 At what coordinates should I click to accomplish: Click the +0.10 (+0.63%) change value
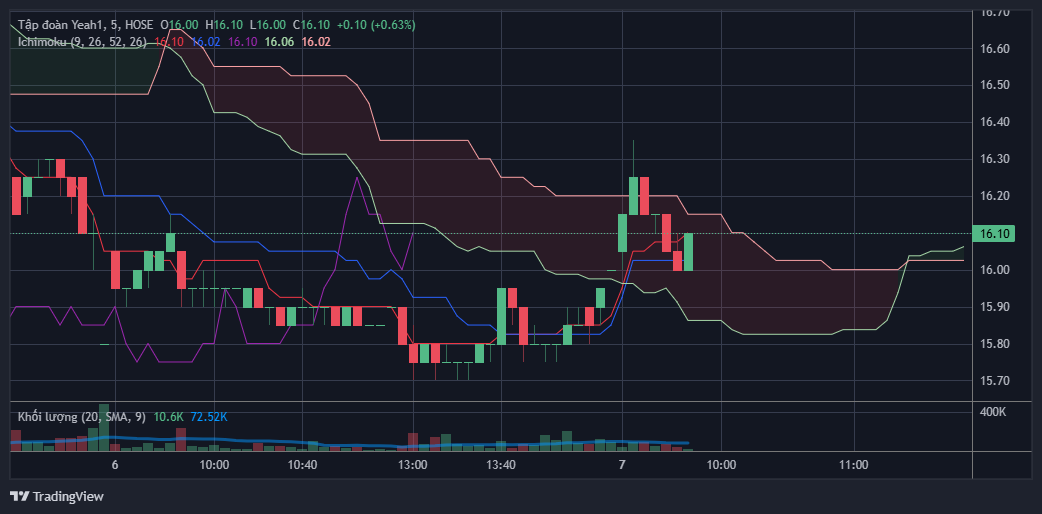click(376, 25)
